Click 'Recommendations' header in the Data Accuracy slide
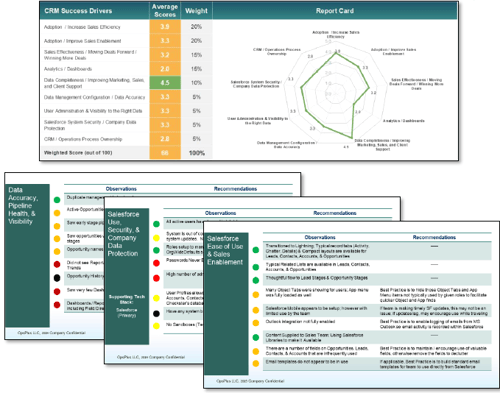 click(x=235, y=189)
